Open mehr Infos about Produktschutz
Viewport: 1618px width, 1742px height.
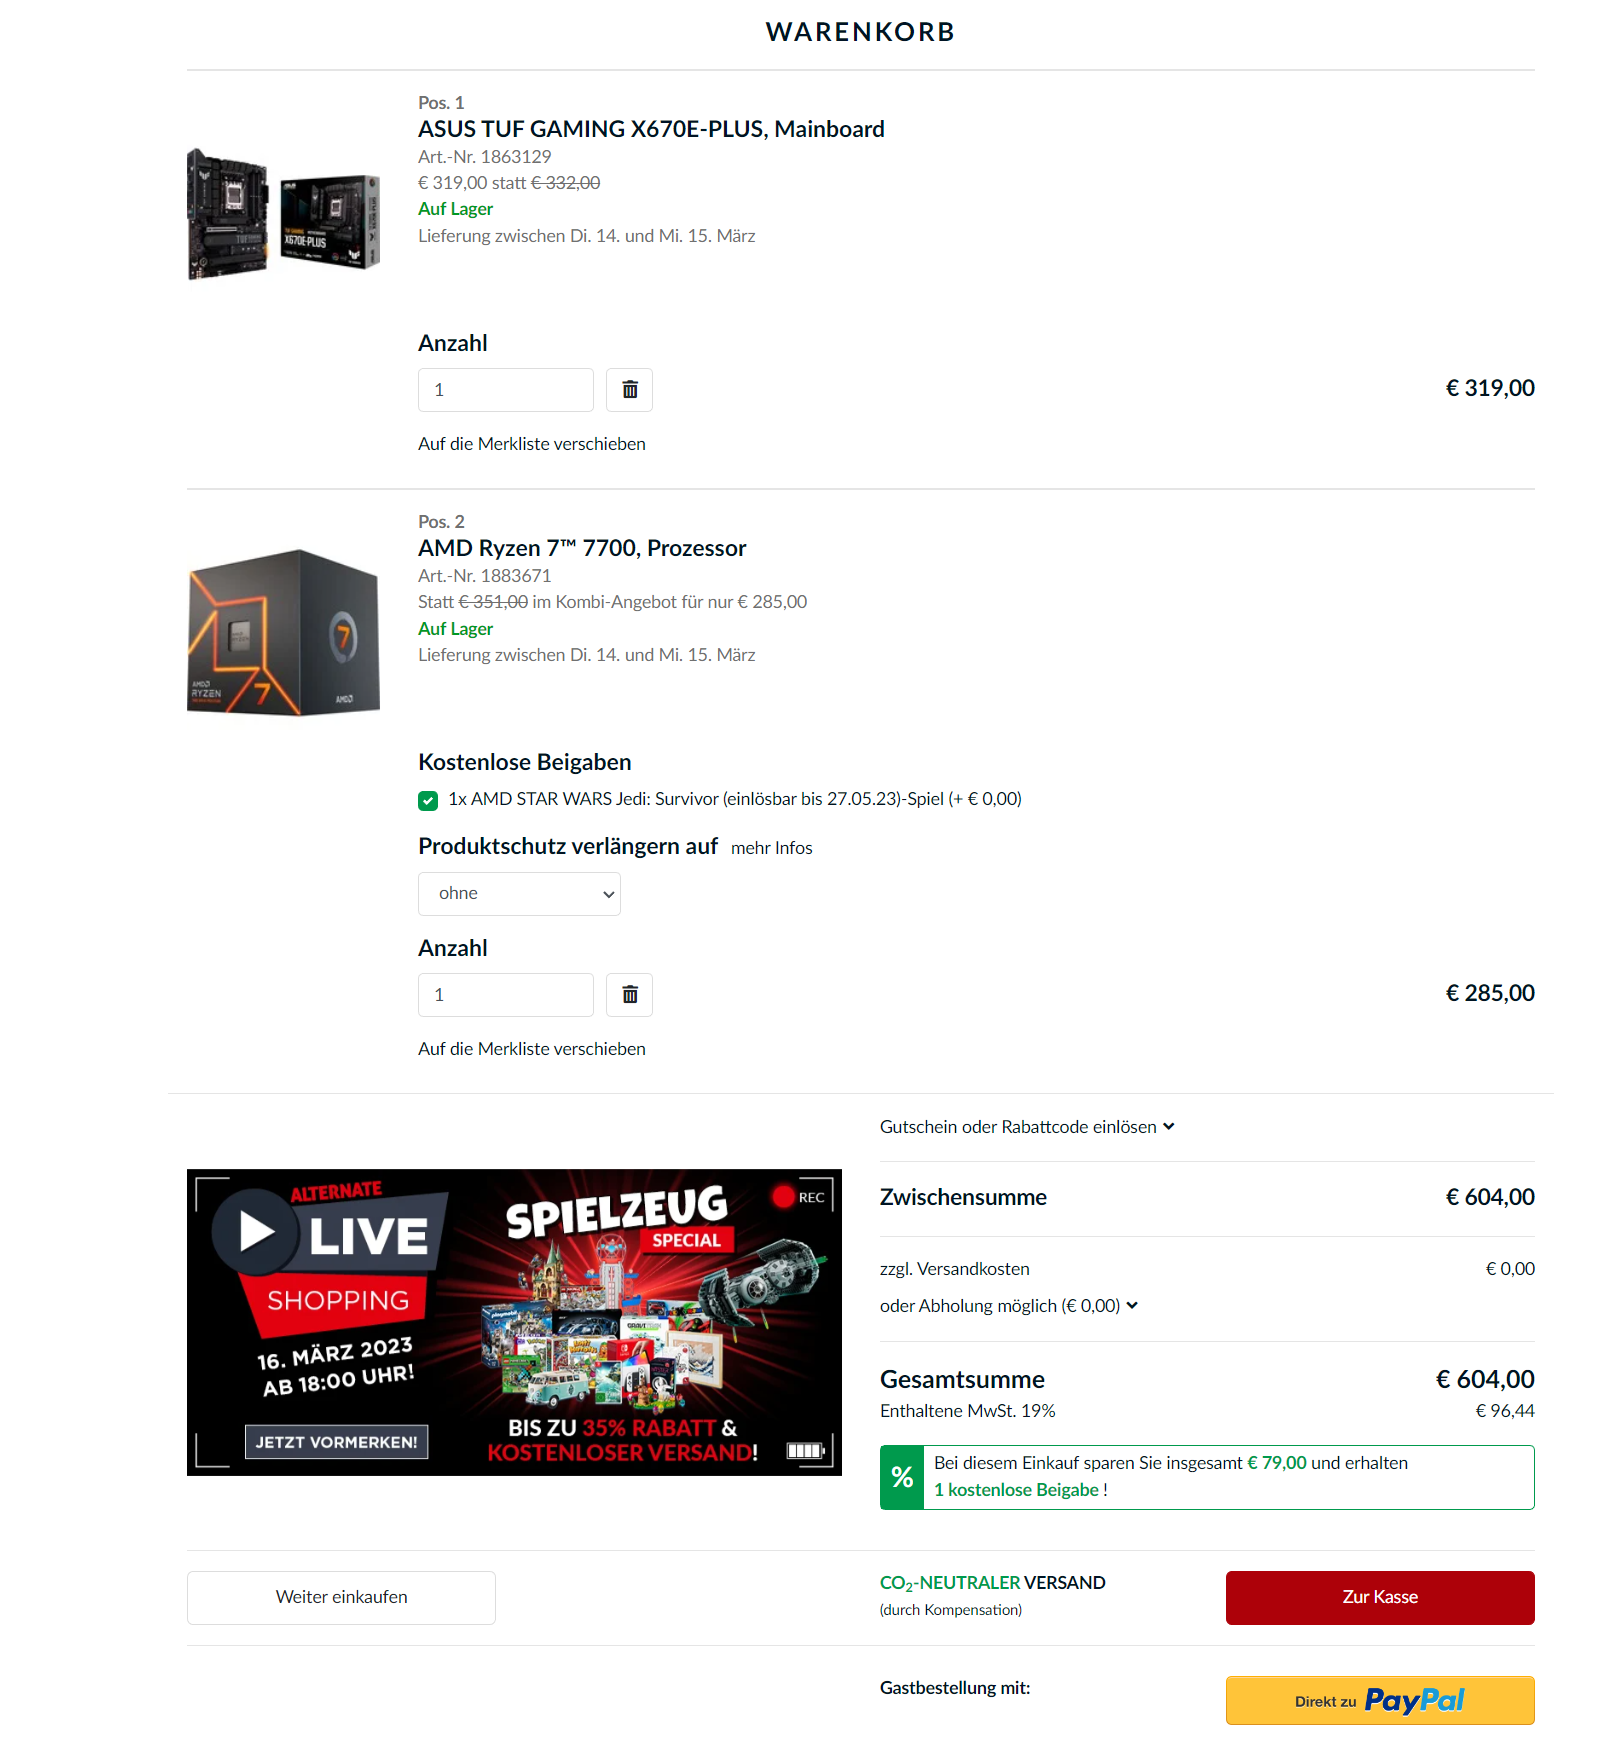772,848
